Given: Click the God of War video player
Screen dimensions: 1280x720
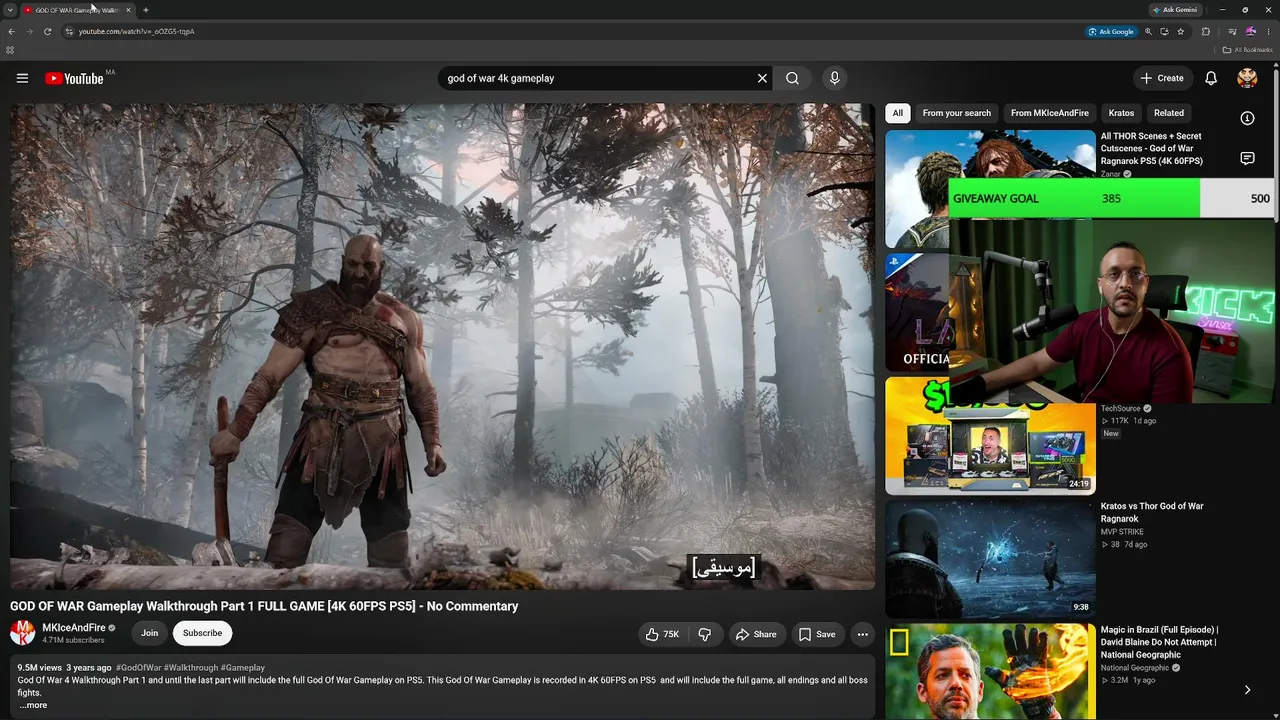Looking at the screenshot, I should [x=442, y=346].
